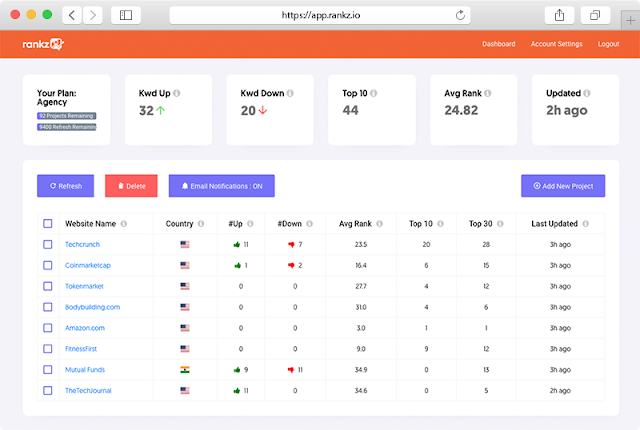
Task: Click India flag in Mutual Funds row
Action: 185,370
